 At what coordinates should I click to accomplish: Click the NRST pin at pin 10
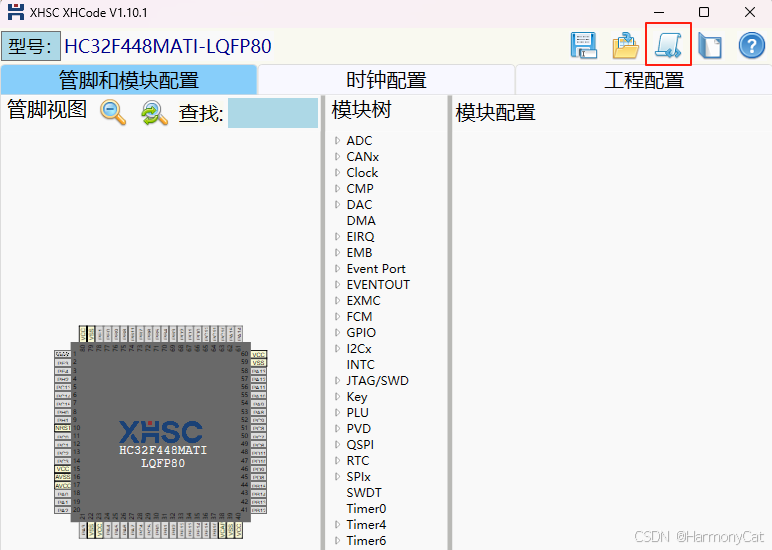tap(63, 428)
